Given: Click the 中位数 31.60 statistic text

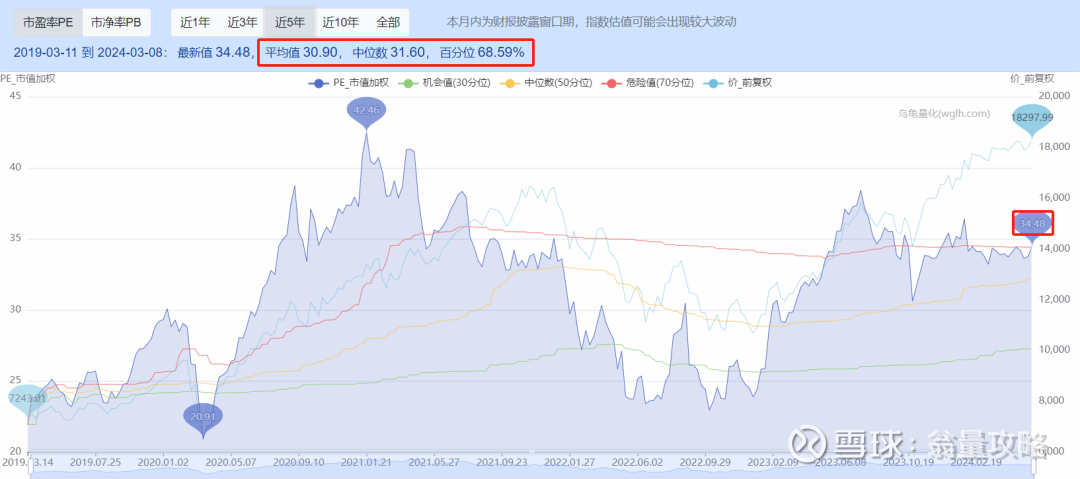Looking at the screenshot, I should tap(389, 52).
